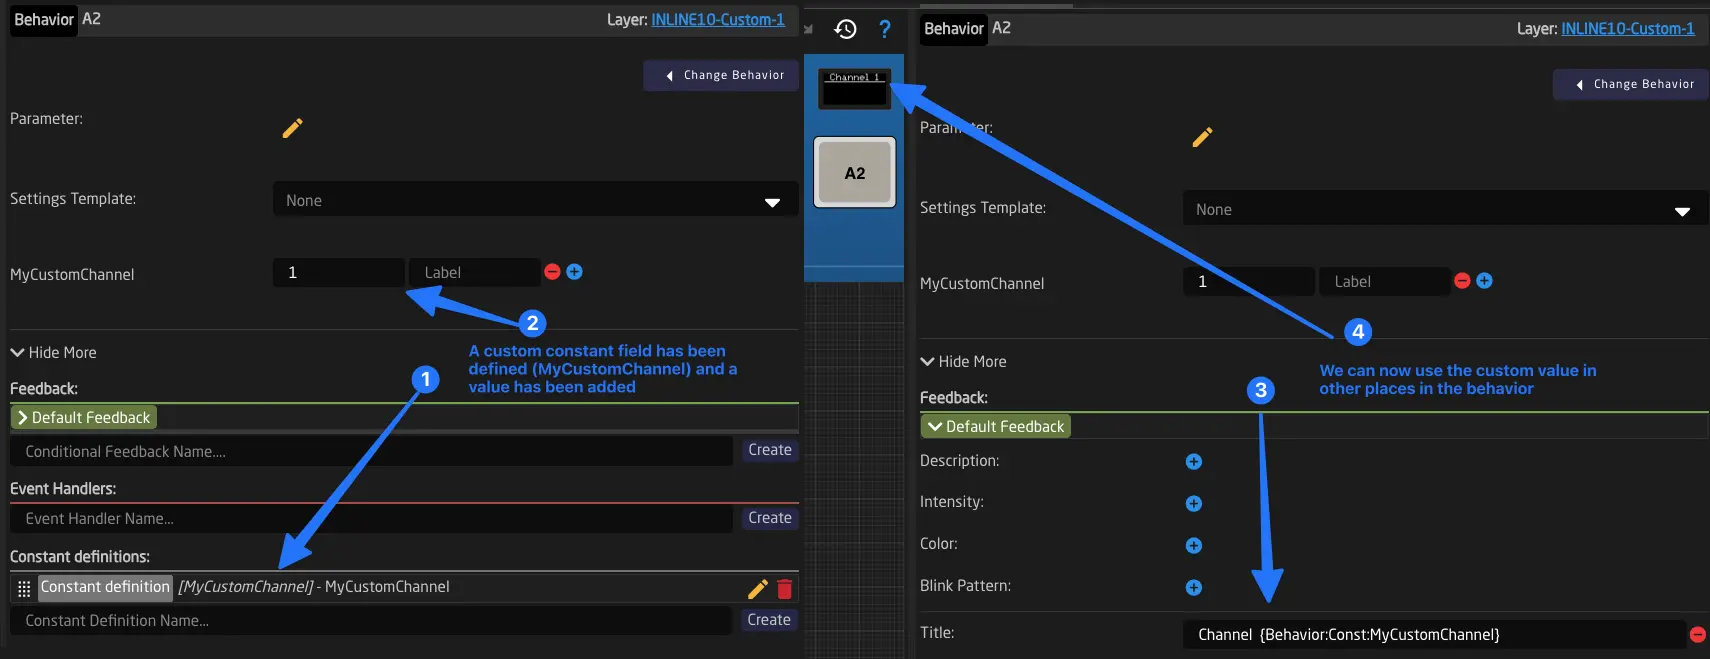
Task: Select the Behavior tab in left panel
Action: point(44,19)
